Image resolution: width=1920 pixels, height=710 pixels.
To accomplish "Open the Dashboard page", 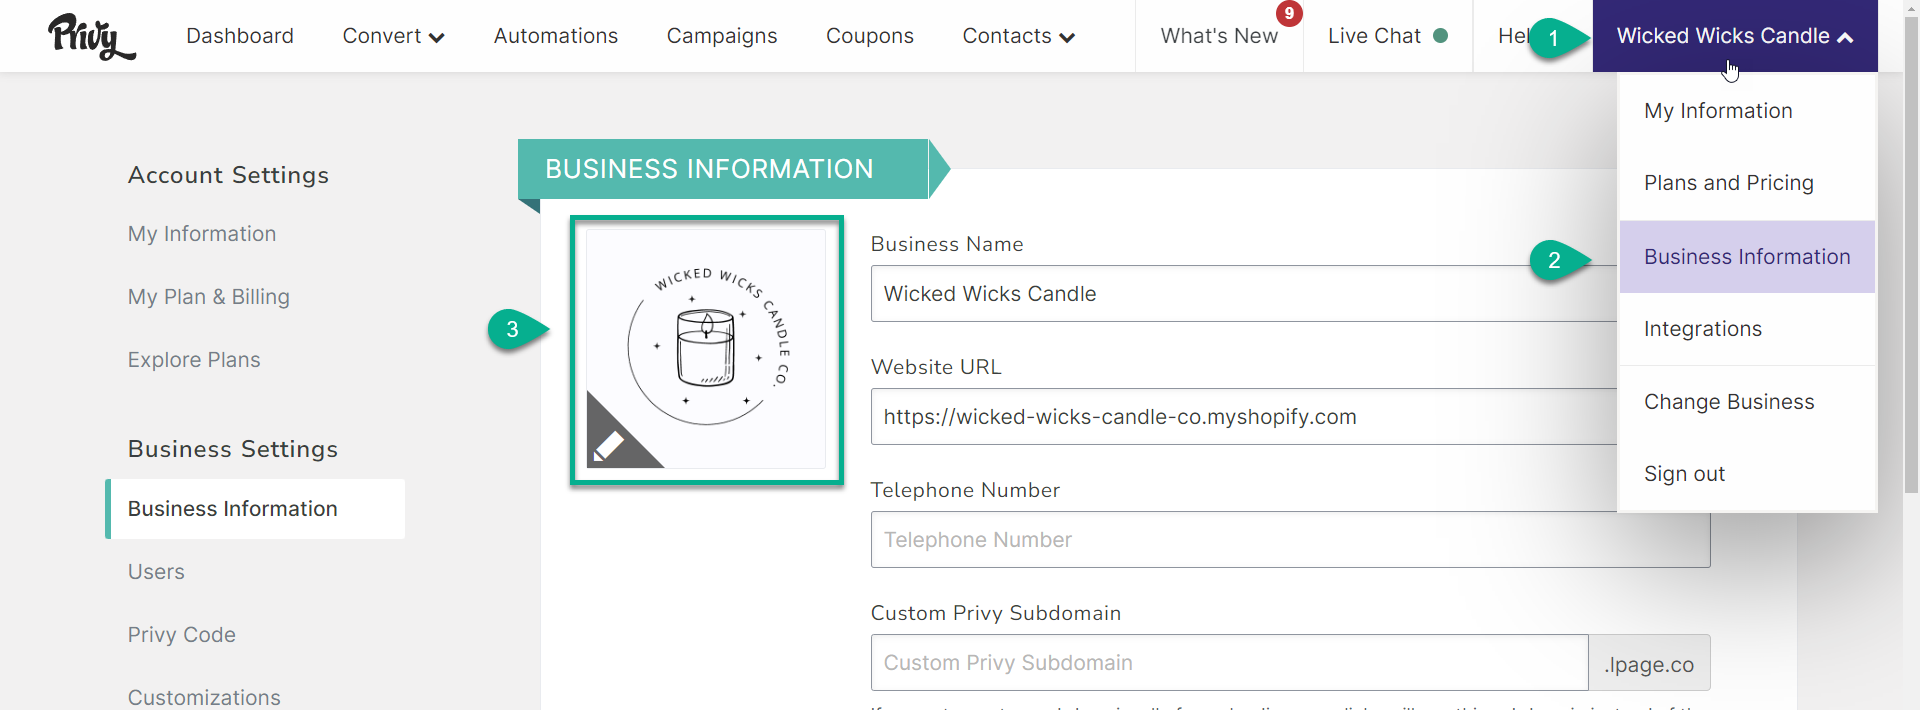I will click(x=240, y=36).
